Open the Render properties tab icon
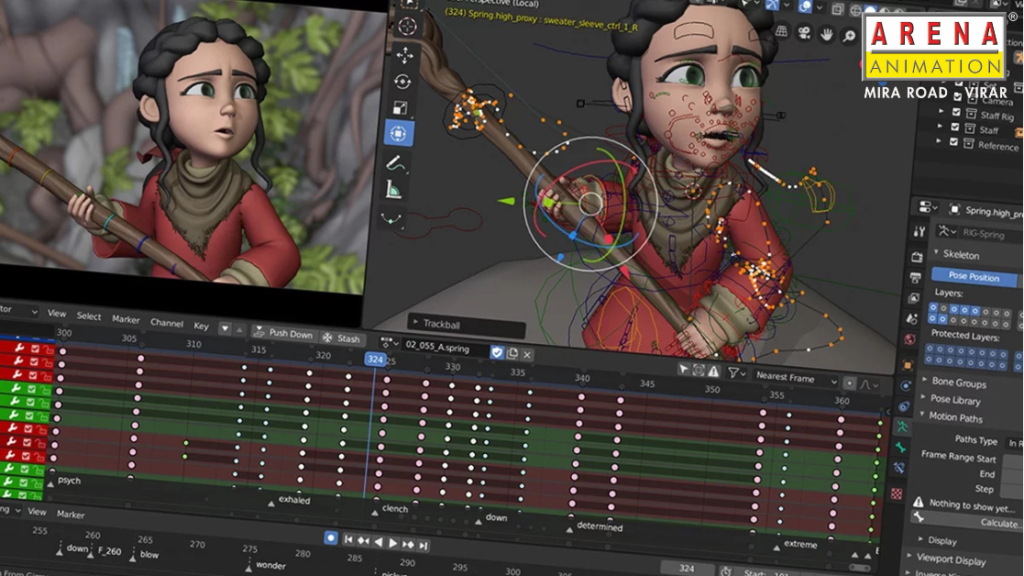Screen dimensions: 1024x576 pos(916,257)
